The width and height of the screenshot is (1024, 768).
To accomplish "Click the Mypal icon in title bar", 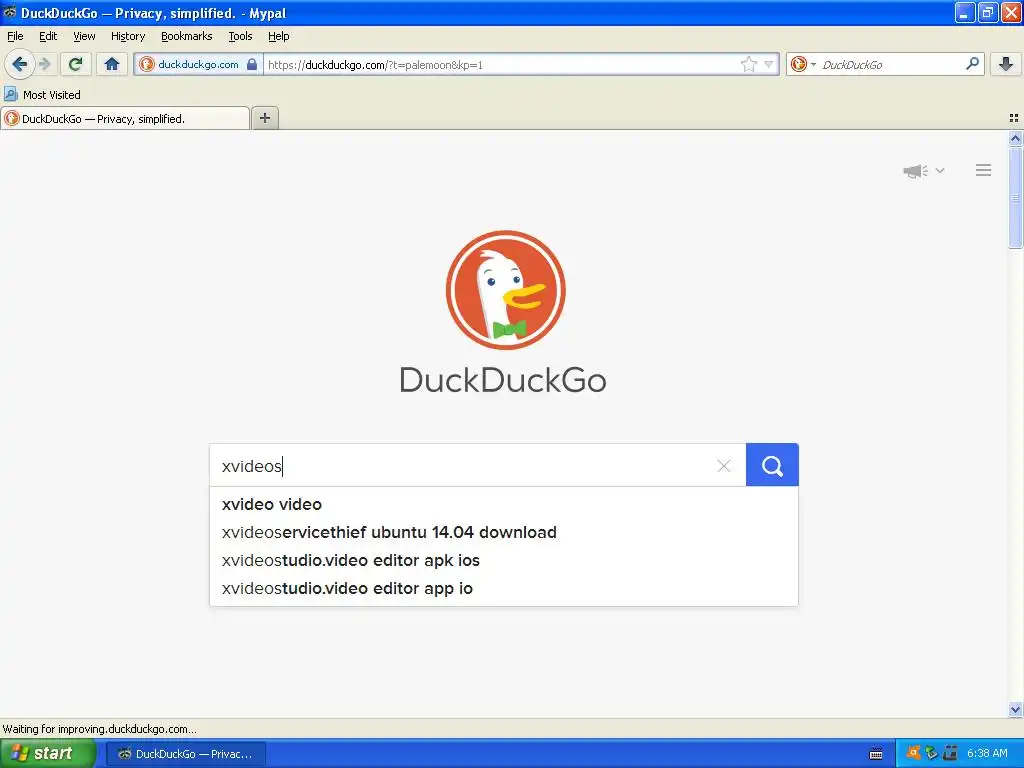I will coord(9,12).
